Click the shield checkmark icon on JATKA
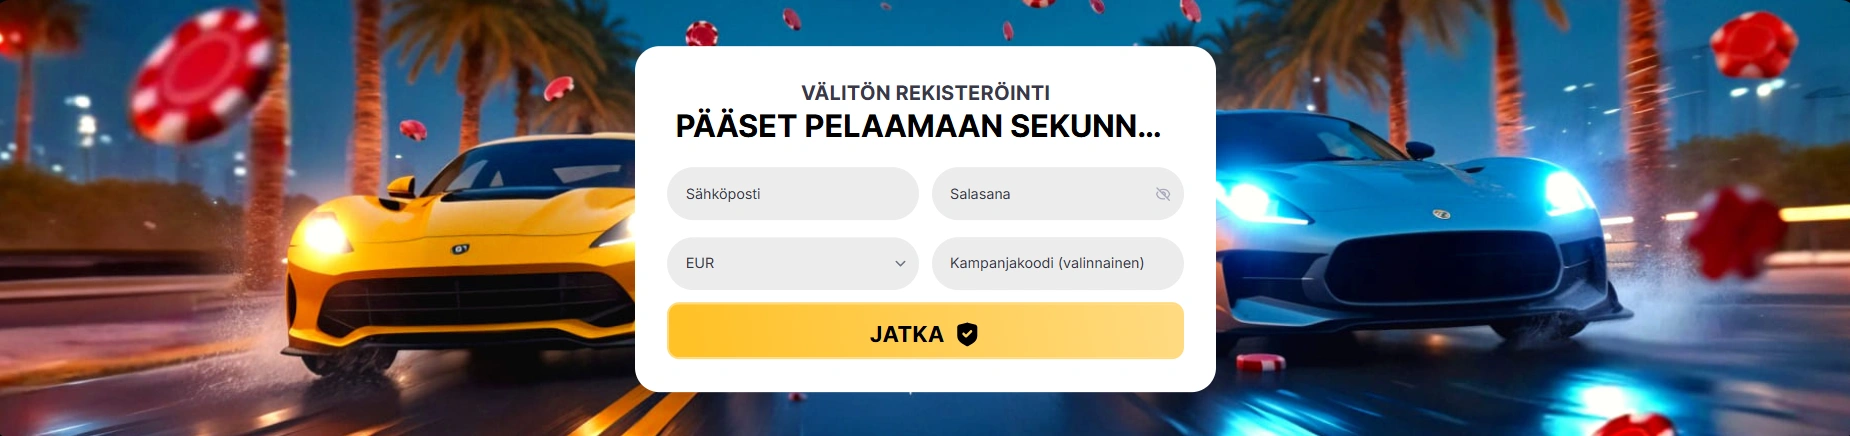 [x=967, y=334]
